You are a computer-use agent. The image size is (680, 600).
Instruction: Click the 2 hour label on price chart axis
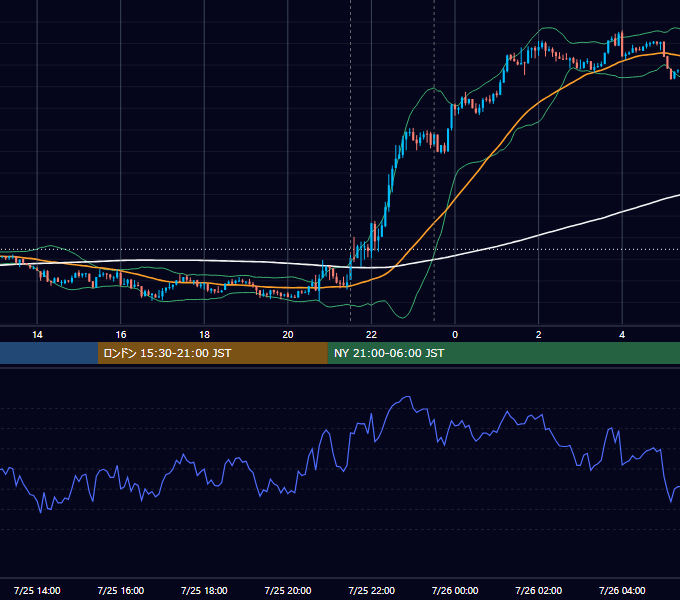(539, 335)
